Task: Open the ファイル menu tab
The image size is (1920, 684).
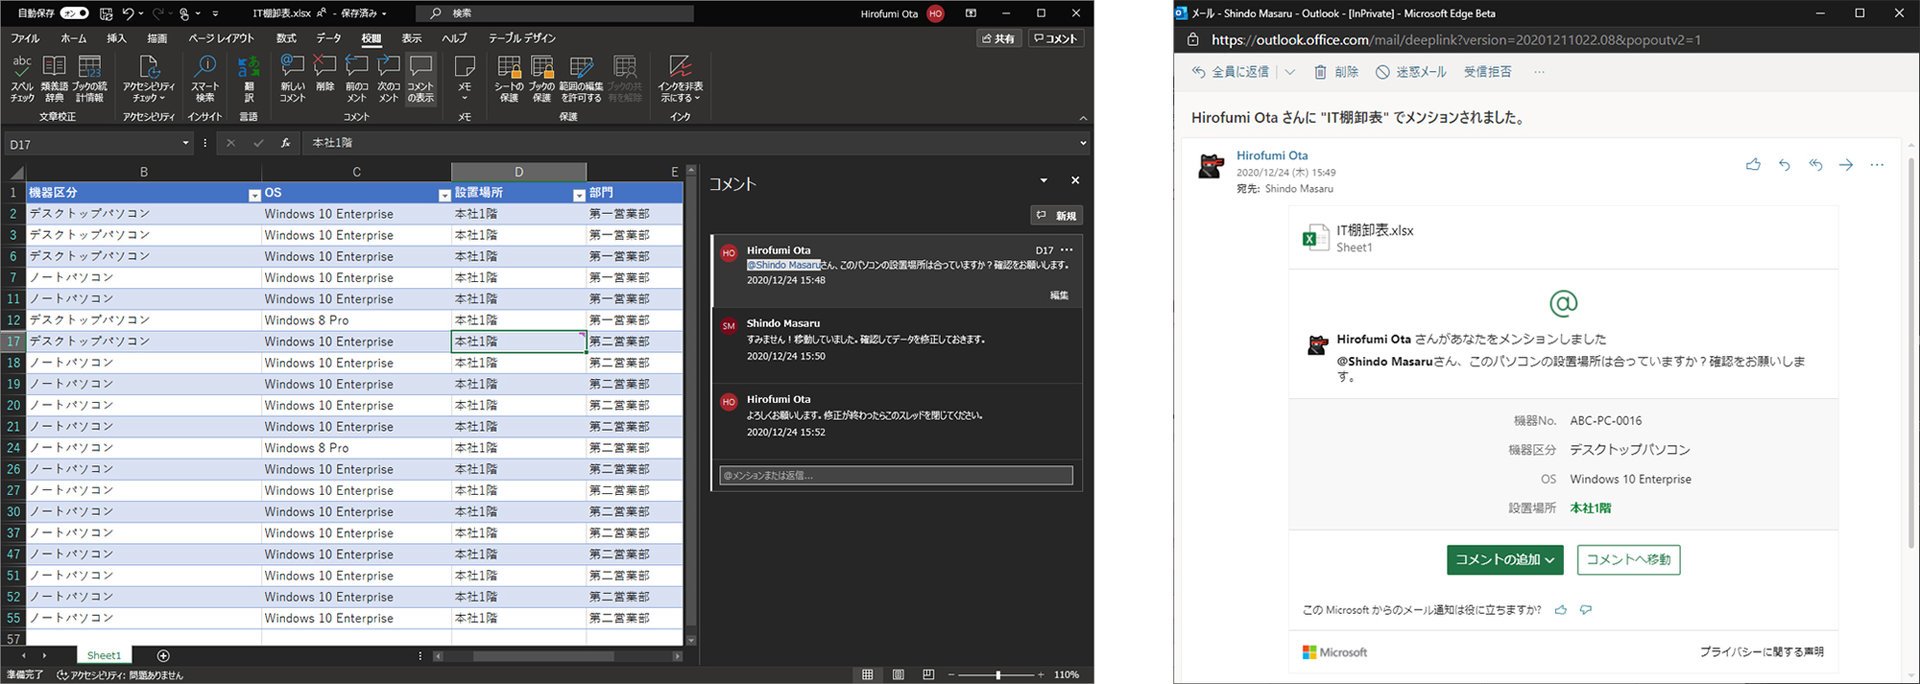Action: pos(25,38)
